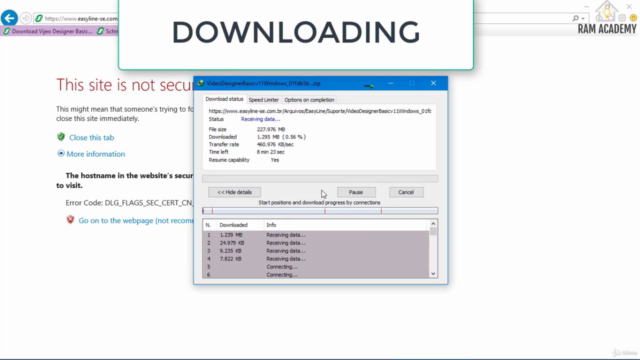Screen dimensions: 640x360
Task: Open the browser settings gear icon
Action: coord(622,18)
